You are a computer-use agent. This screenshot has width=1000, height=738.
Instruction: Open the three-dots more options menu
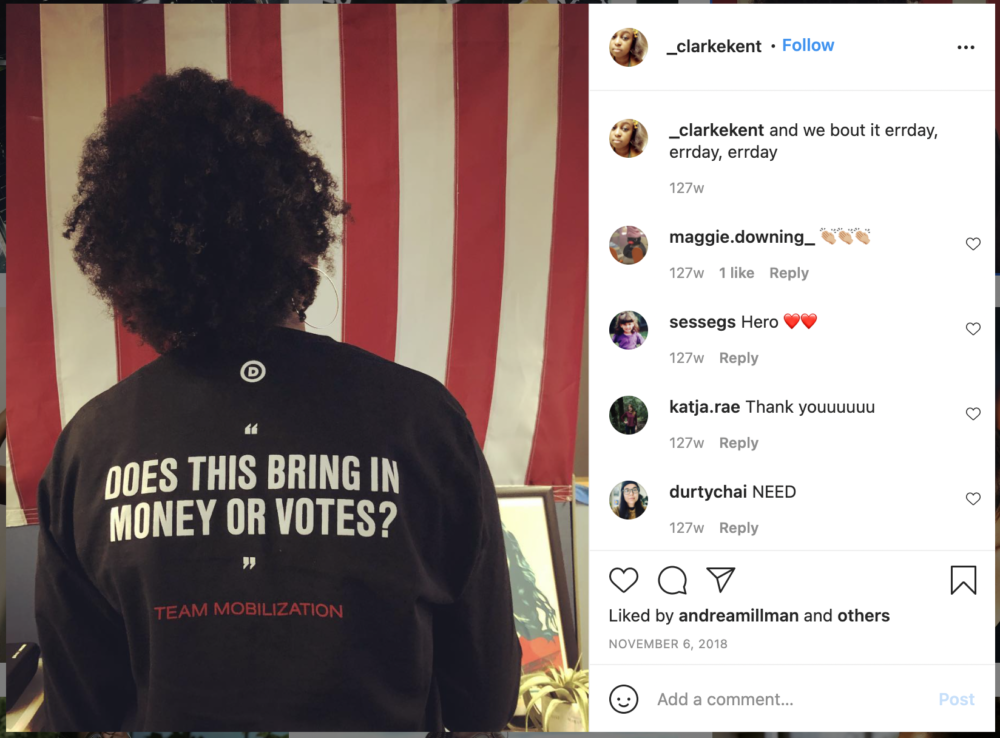[966, 47]
